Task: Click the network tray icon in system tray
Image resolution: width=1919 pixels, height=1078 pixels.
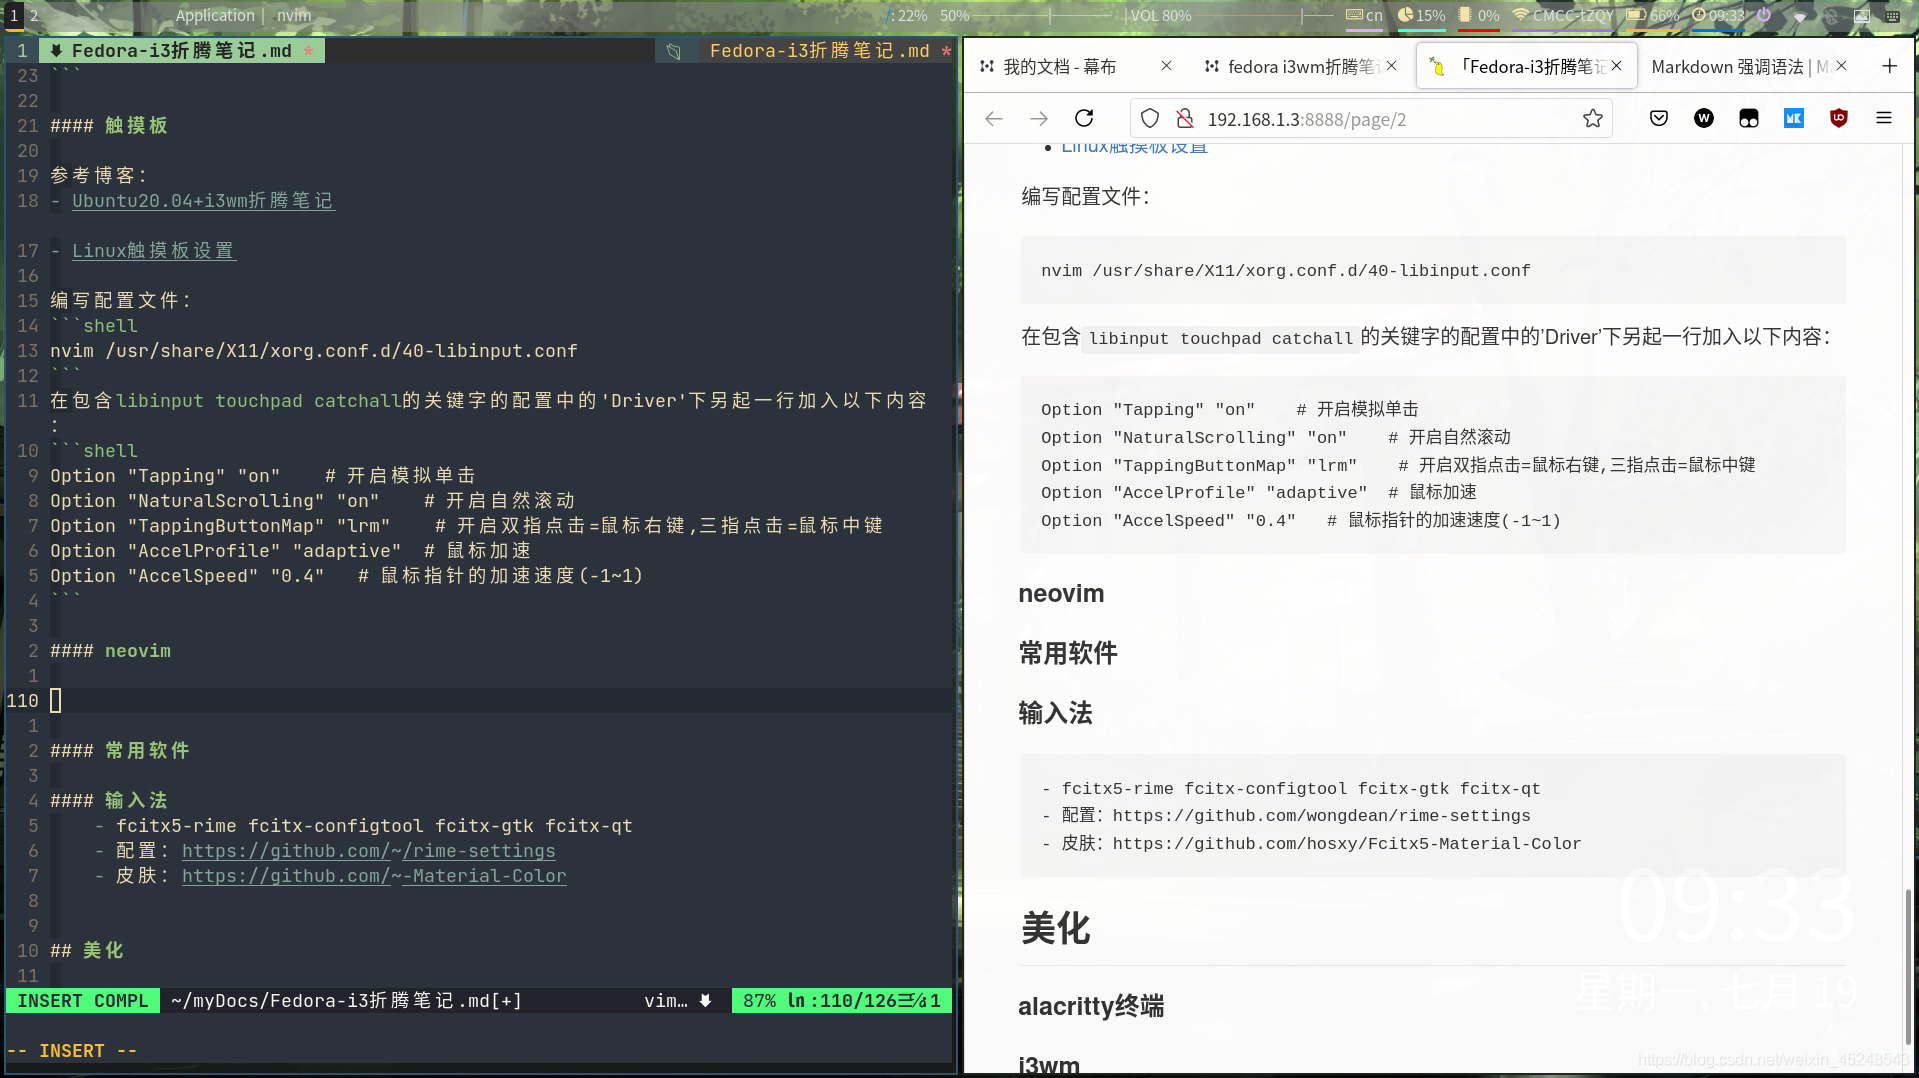Action: point(1800,16)
